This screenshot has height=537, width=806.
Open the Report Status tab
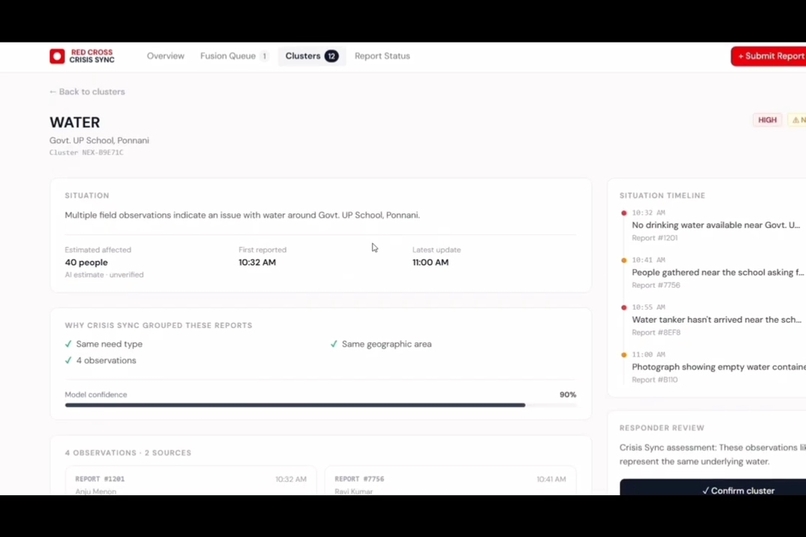382,56
